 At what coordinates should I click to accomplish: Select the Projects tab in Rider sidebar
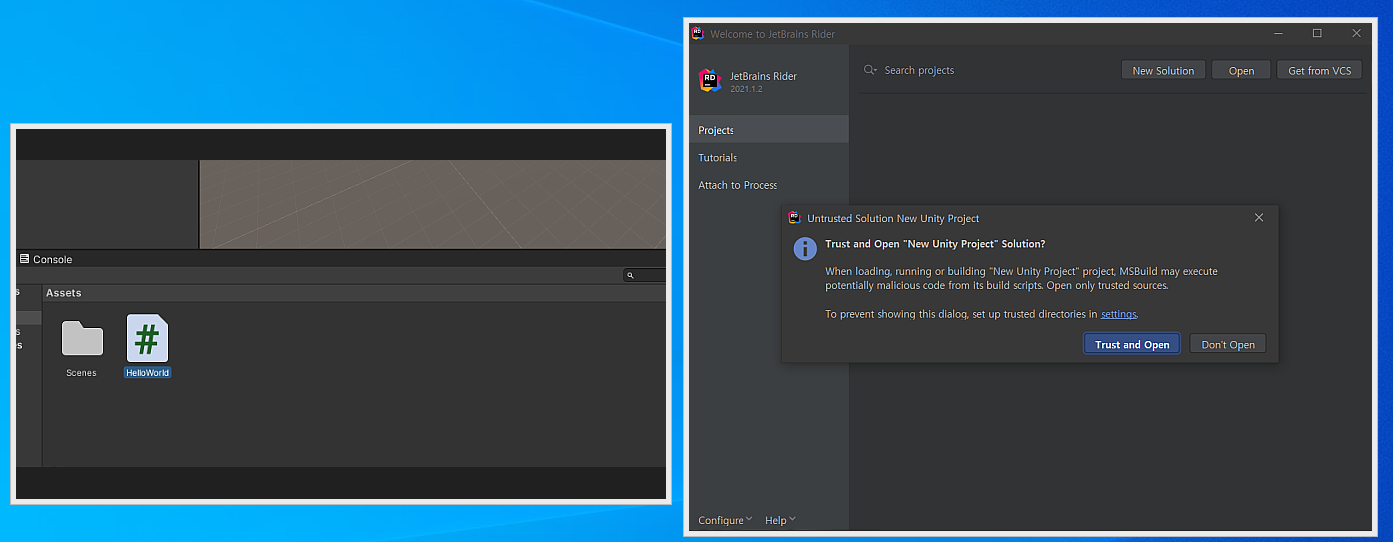(x=769, y=130)
